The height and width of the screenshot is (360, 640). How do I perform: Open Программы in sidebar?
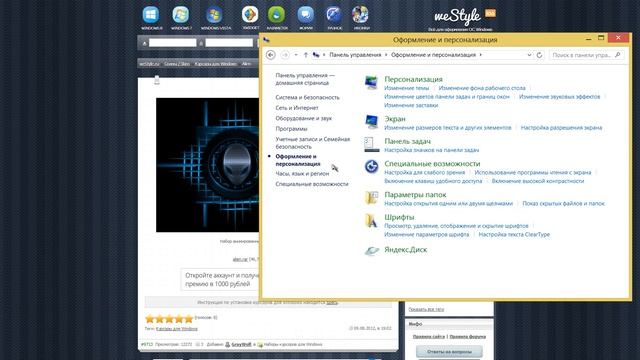(x=291, y=129)
